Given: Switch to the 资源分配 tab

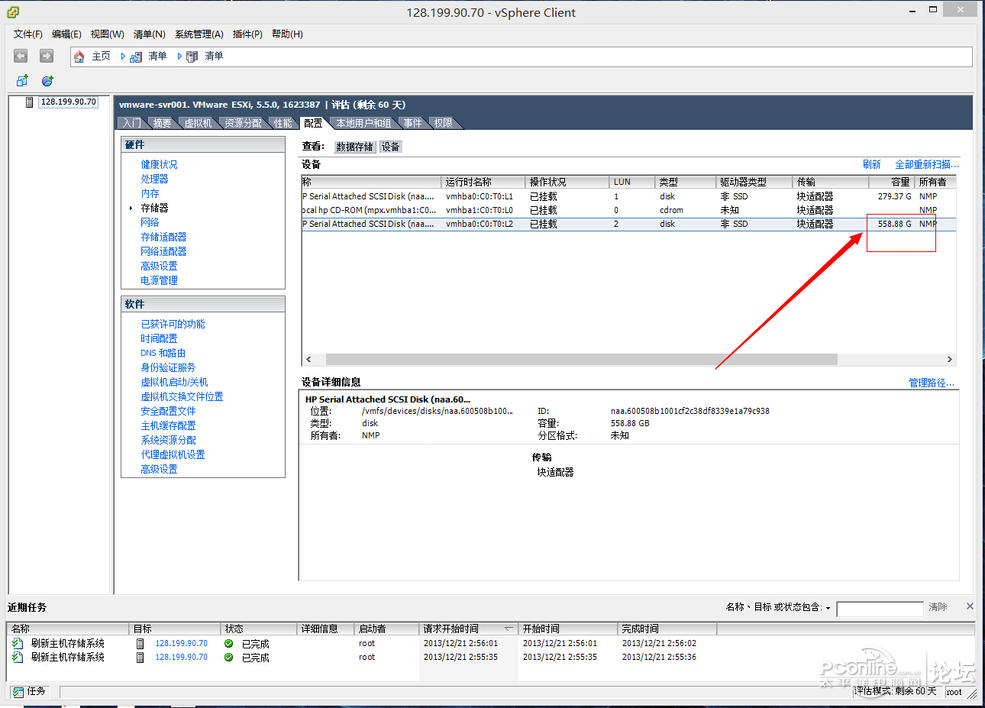Looking at the screenshot, I should click(x=243, y=123).
